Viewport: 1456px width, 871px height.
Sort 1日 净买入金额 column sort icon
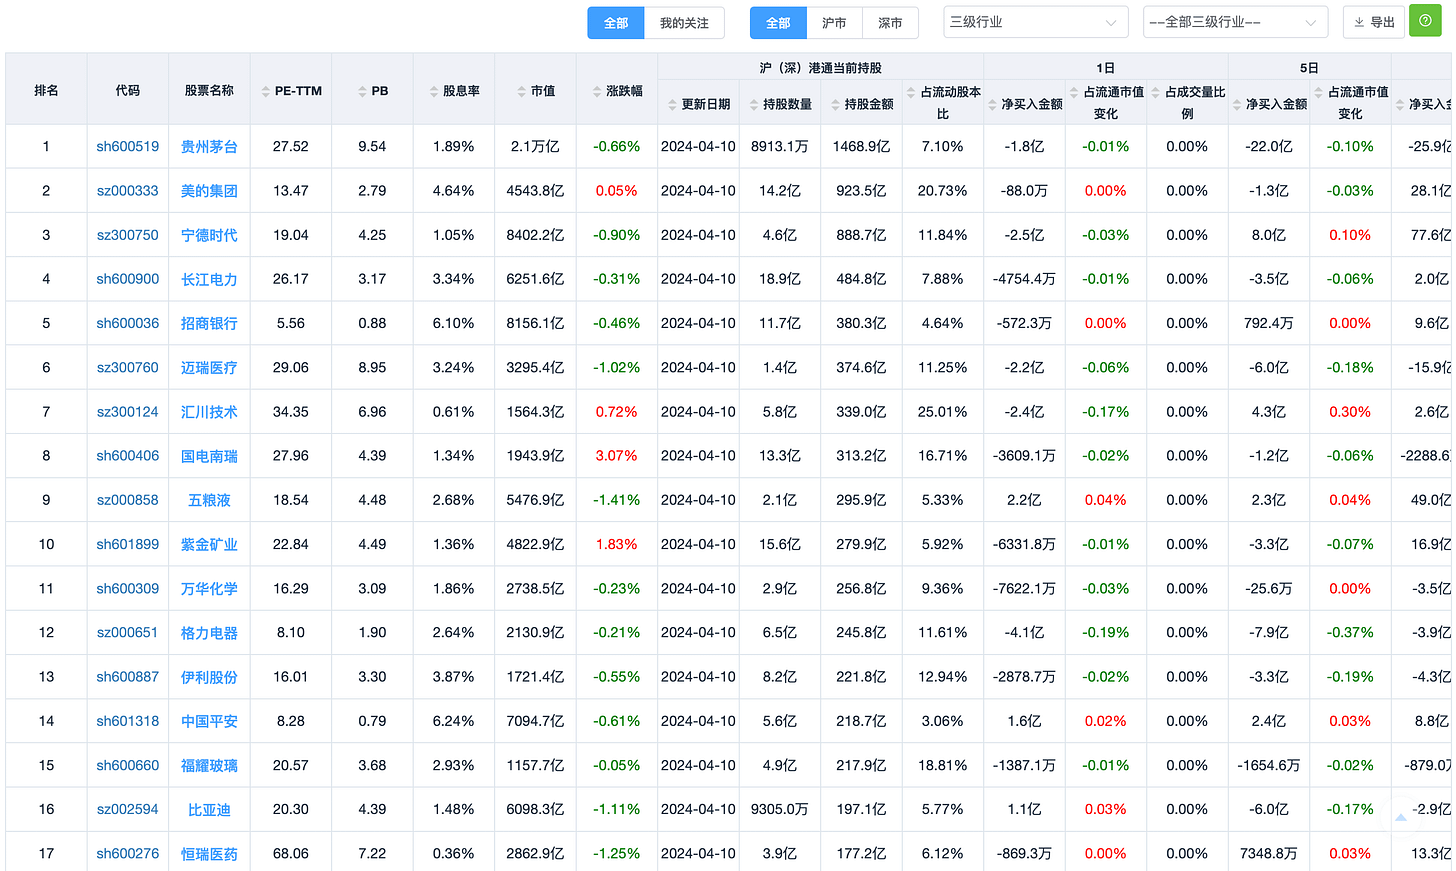click(992, 104)
